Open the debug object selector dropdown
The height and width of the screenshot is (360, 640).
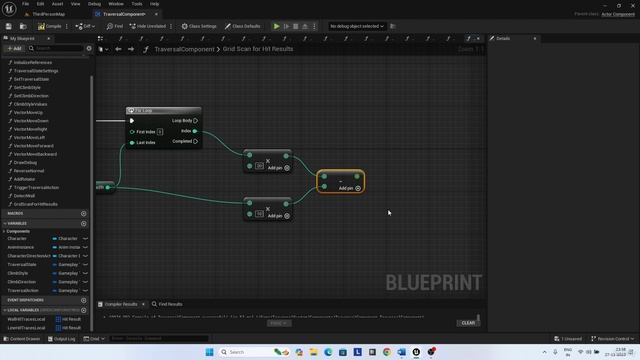(357, 26)
